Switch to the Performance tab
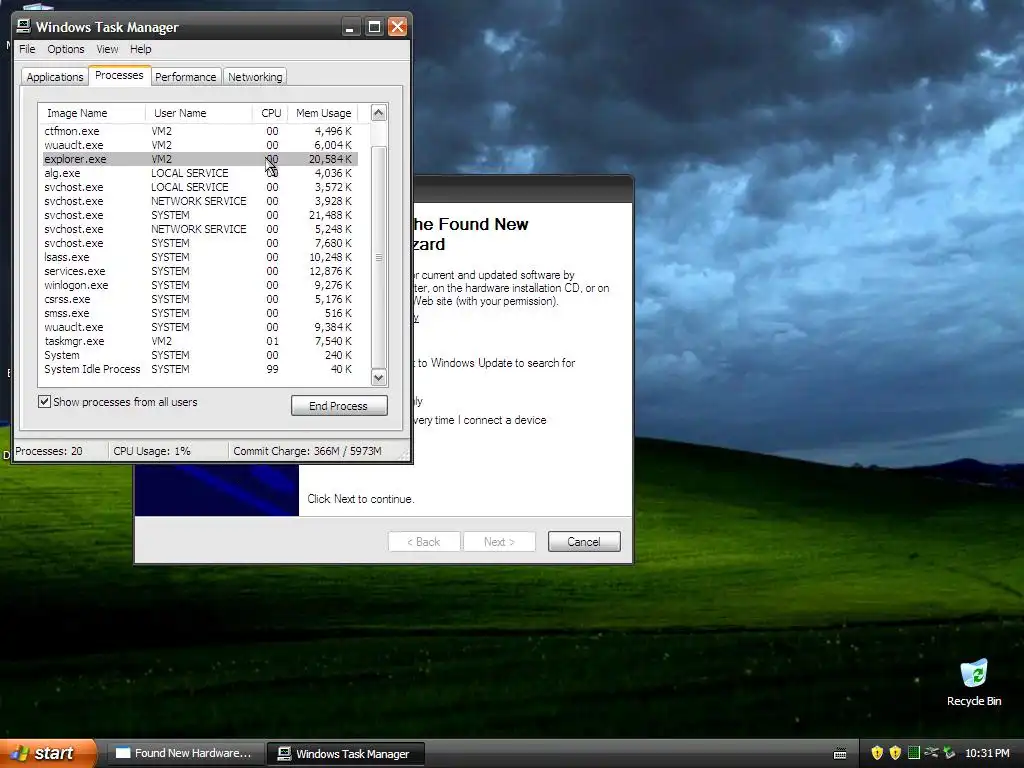Screen dimensions: 1024x768 pos(185,77)
